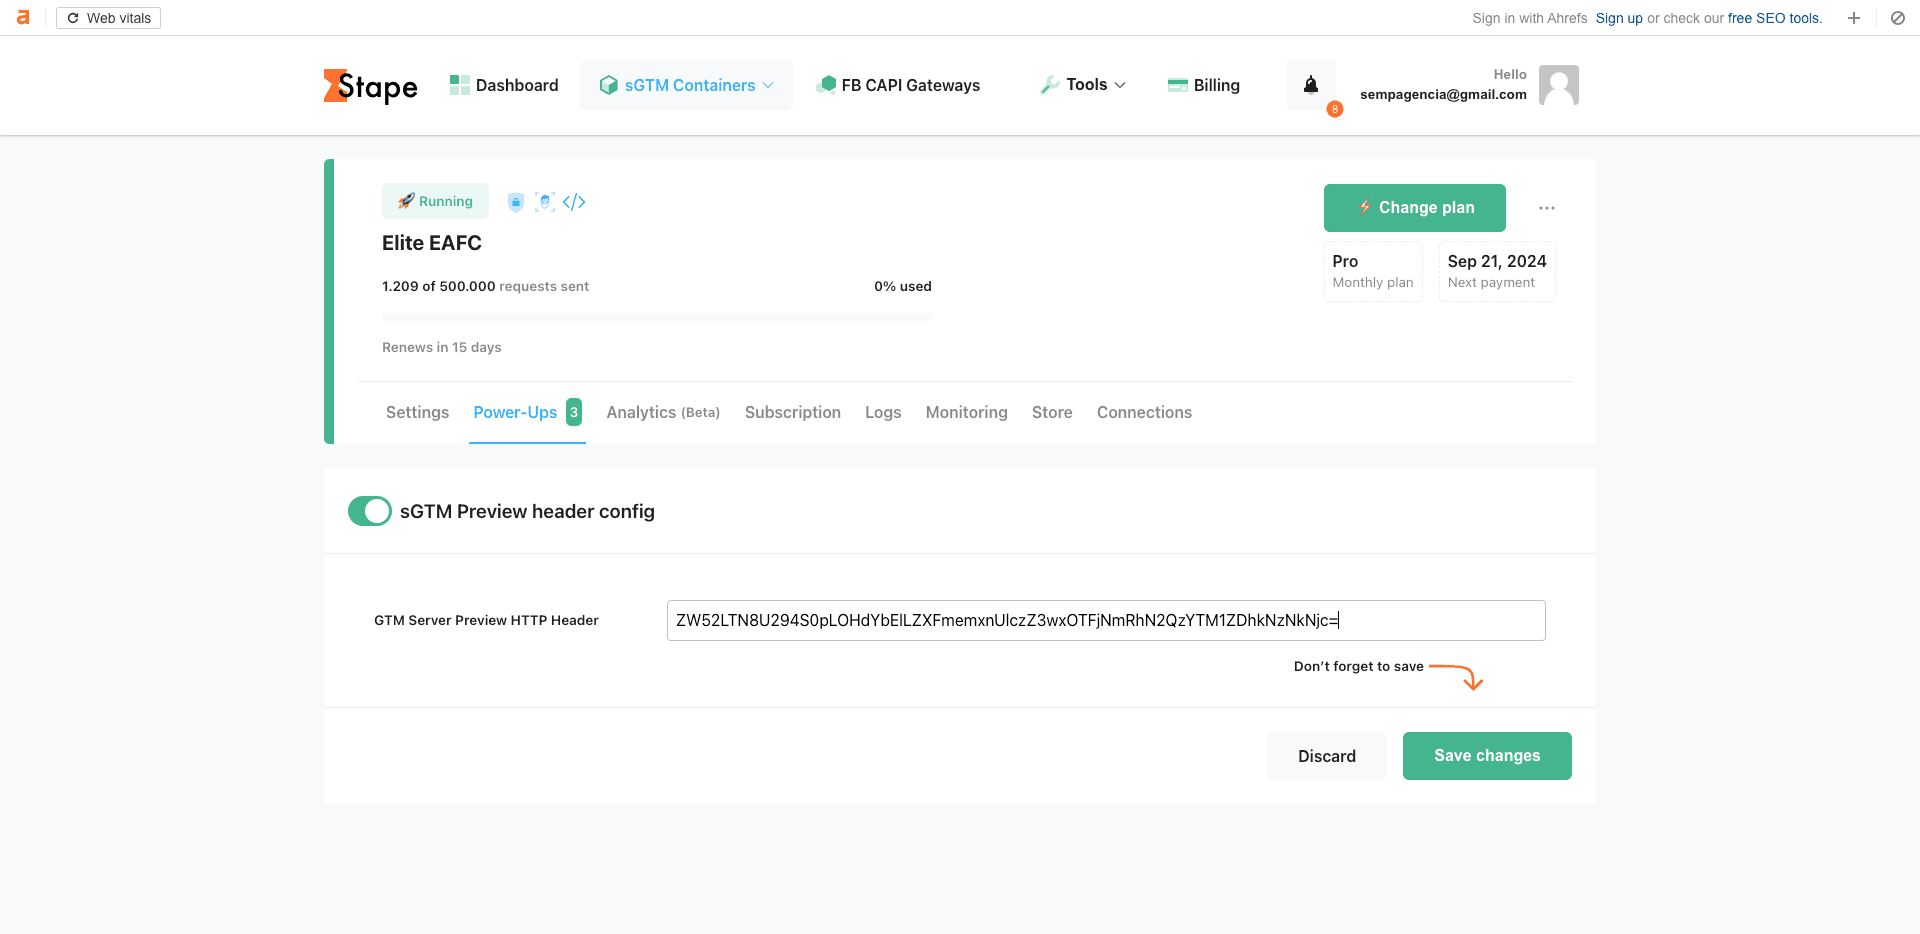Viewport: 1920px width, 934px height.
Task: Open the Web vitals toolbar button
Action: [x=108, y=18]
